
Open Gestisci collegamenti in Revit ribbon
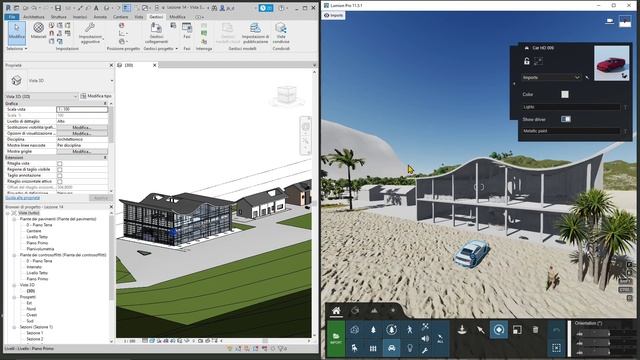(x=156, y=33)
